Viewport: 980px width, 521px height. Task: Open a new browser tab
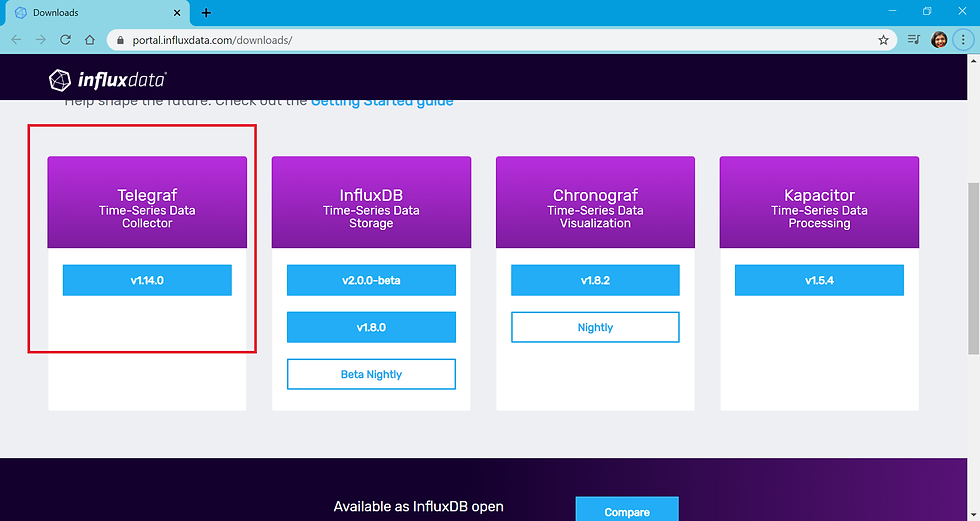click(206, 12)
